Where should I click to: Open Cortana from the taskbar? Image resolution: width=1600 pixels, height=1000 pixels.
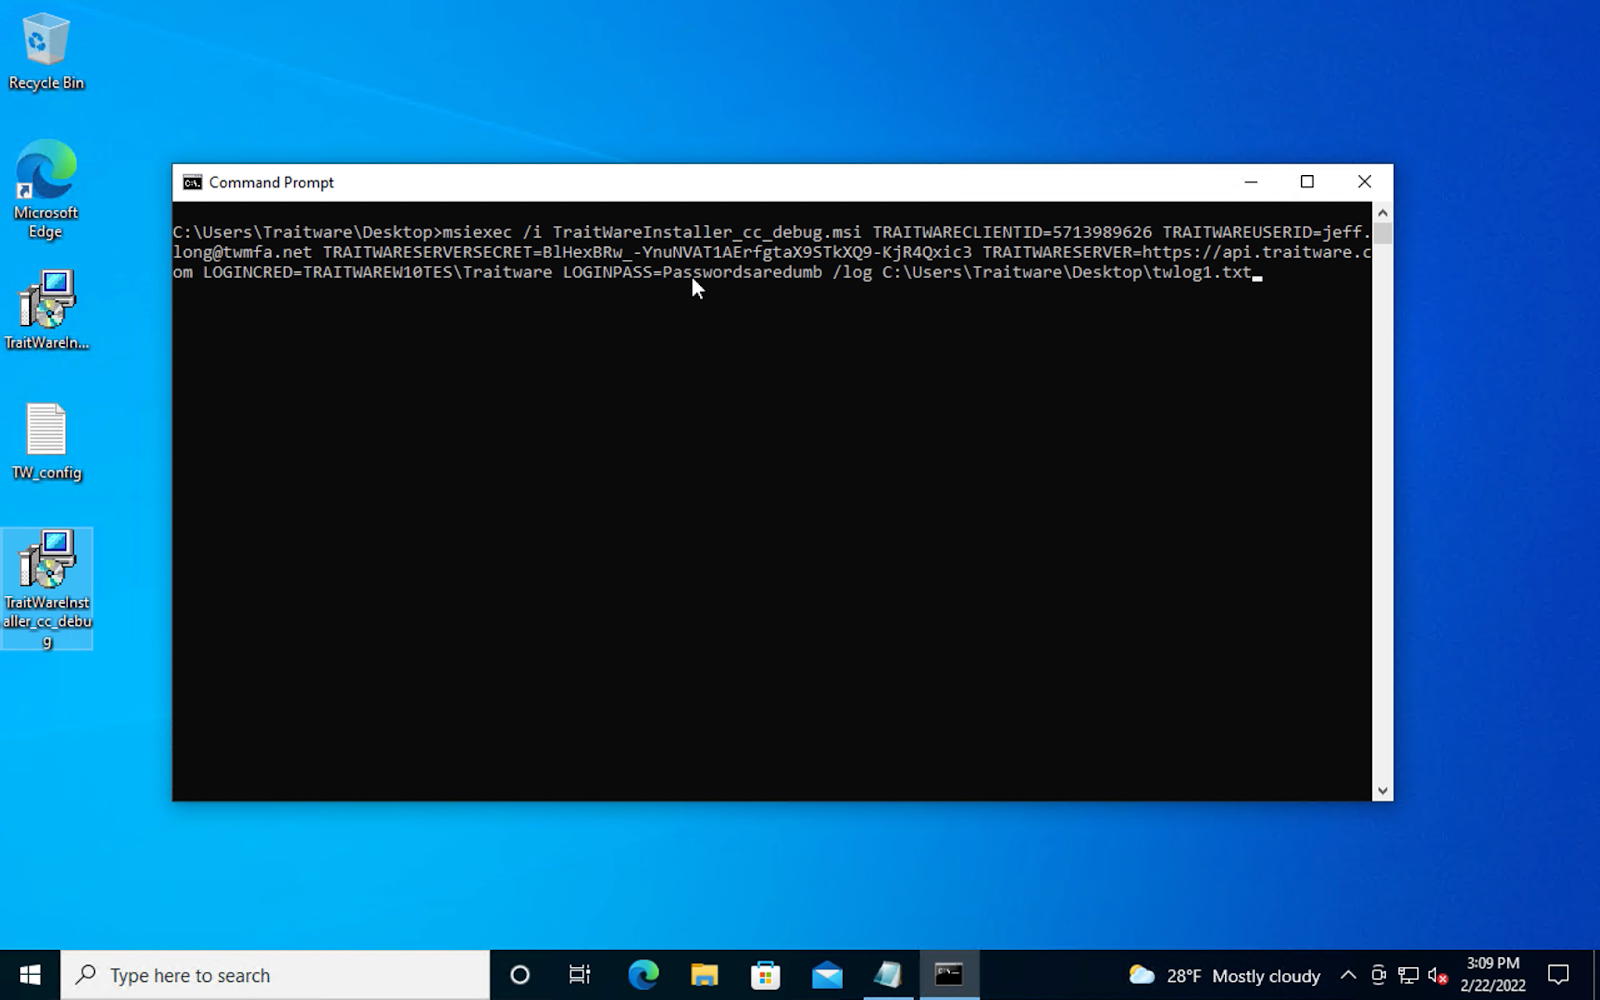[x=520, y=975]
